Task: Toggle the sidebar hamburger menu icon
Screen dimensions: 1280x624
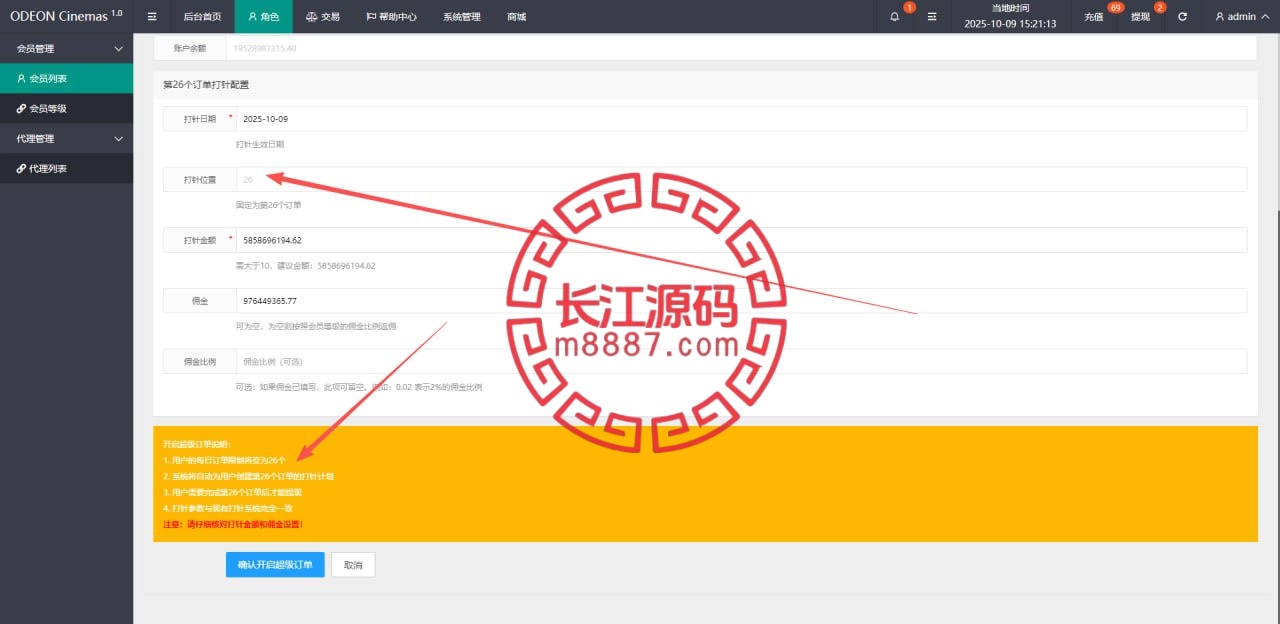Action: click(152, 17)
